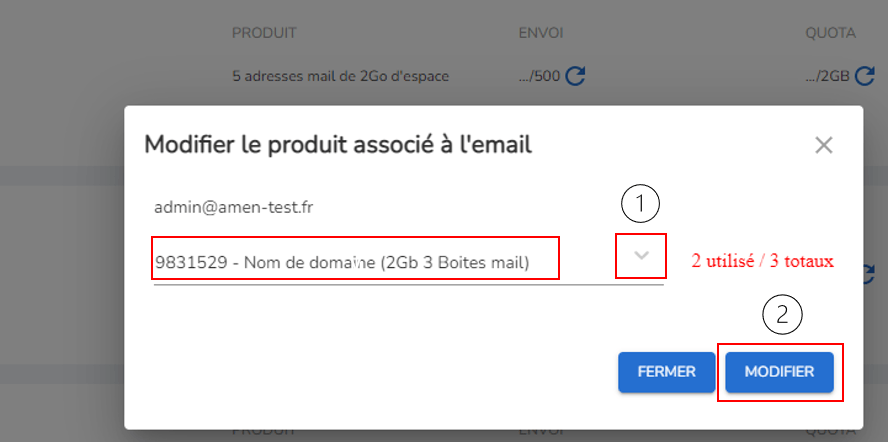The width and height of the screenshot is (888, 442).
Task: Click the top ENVOI column header
Action: tap(541, 33)
